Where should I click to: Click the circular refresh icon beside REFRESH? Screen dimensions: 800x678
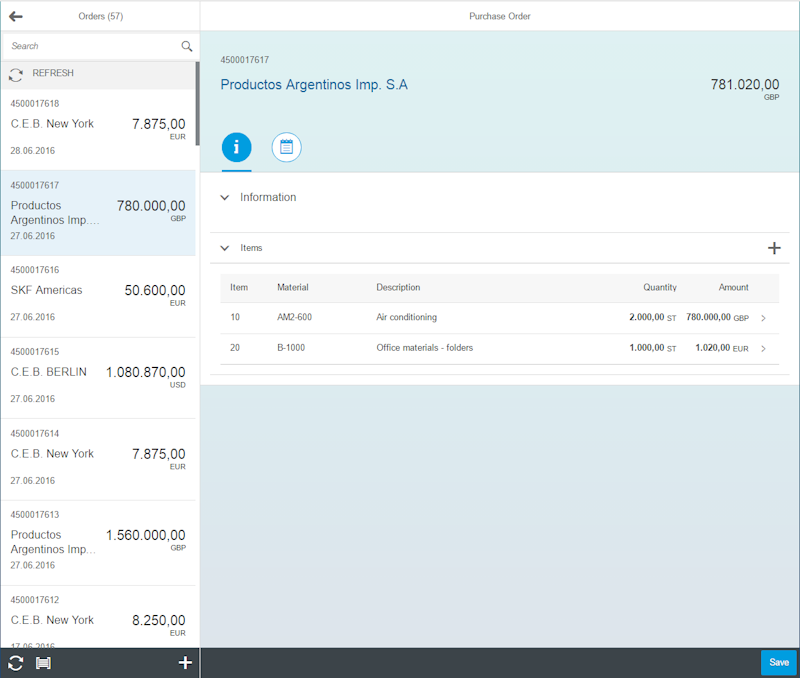coord(16,73)
